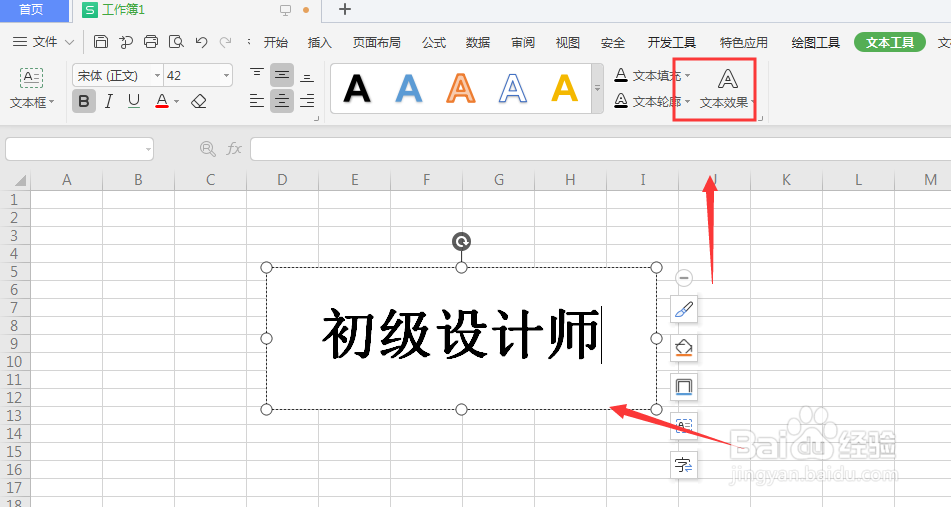951x507 pixels.
Task: Align text right
Action: click(x=307, y=101)
